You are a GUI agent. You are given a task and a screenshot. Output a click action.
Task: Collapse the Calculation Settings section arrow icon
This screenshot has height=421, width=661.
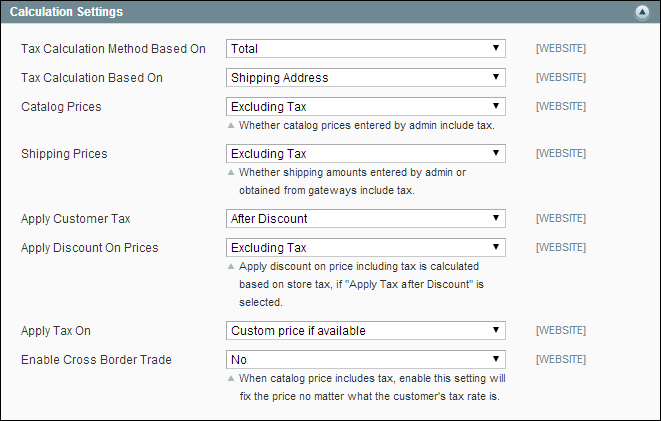pos(642,13)
